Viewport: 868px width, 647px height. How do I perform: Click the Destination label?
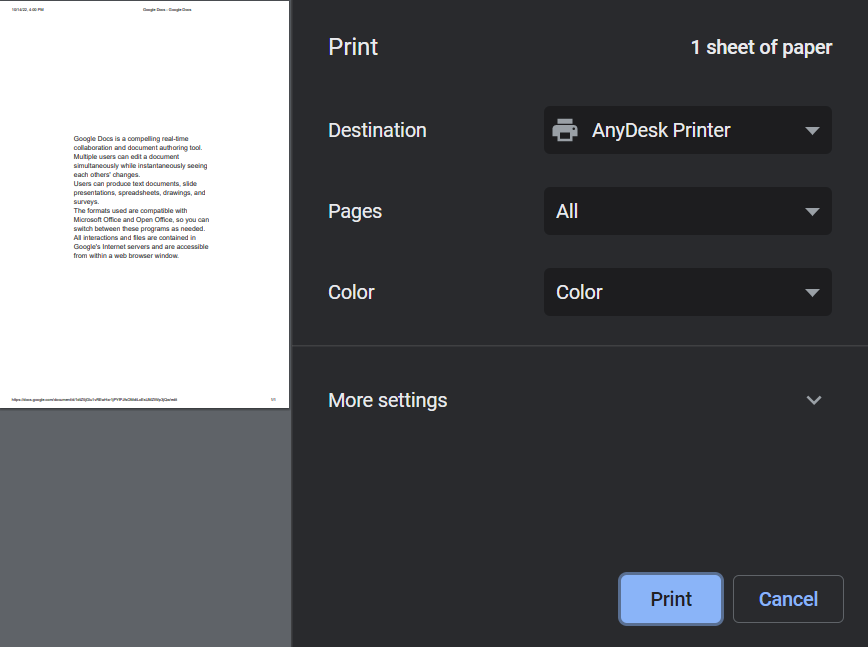(x=377, y=130)
